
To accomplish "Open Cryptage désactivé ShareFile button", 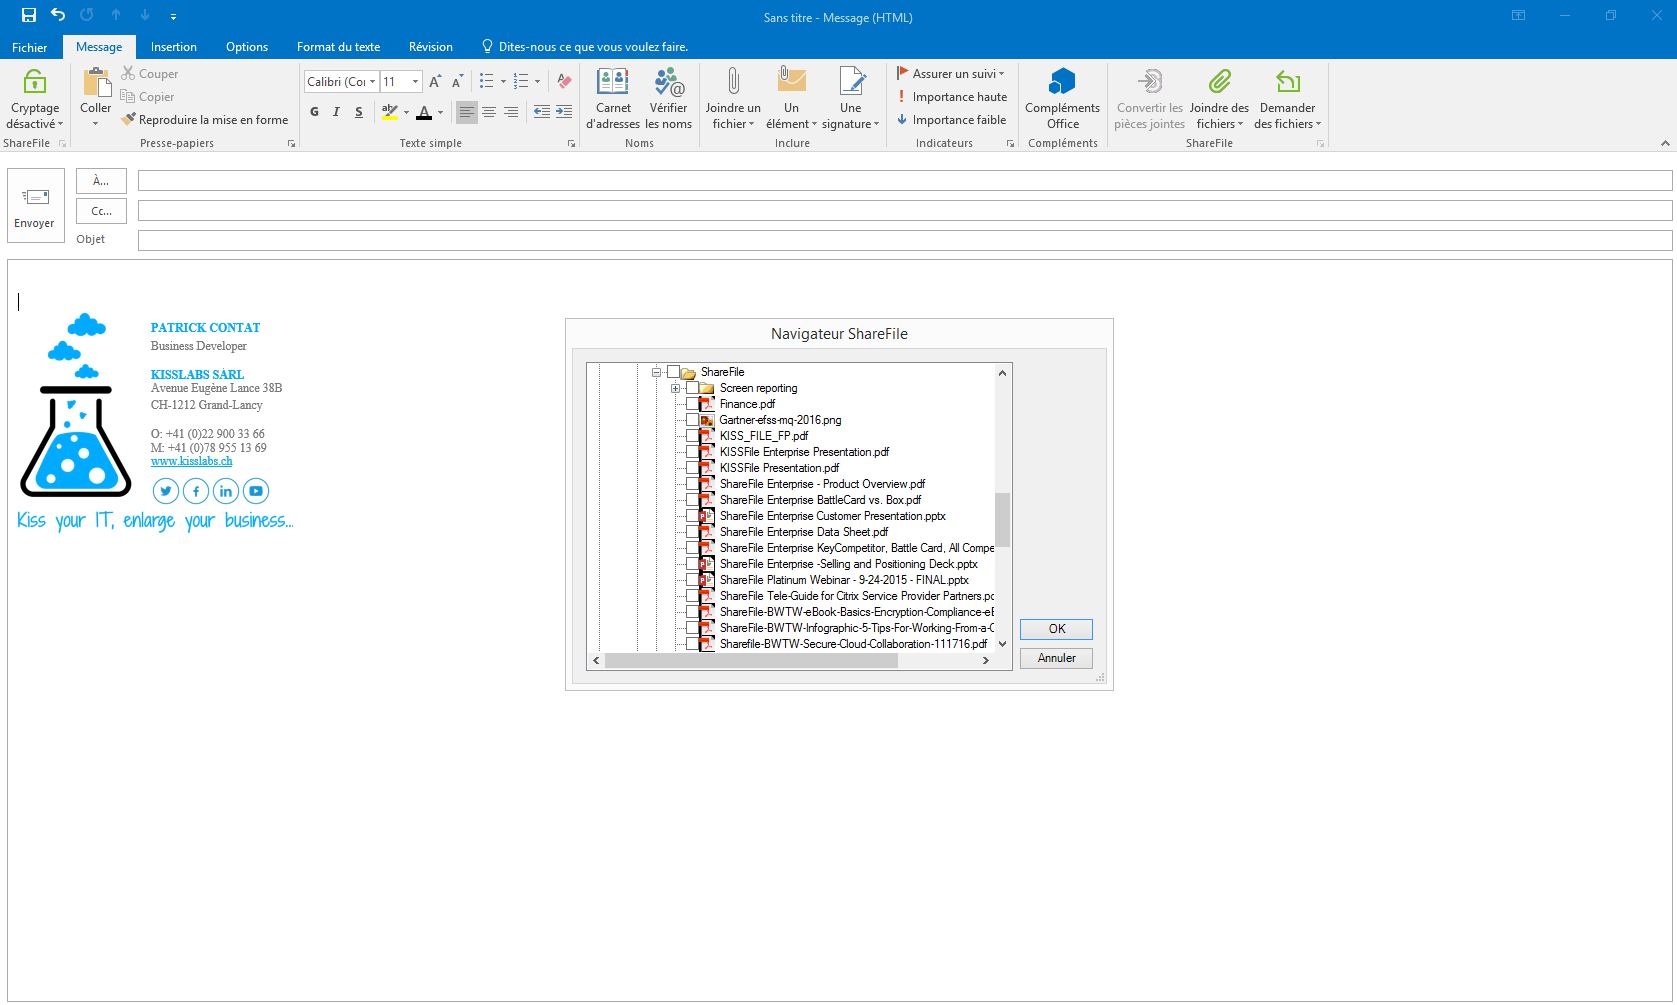I will coord(35,99).
